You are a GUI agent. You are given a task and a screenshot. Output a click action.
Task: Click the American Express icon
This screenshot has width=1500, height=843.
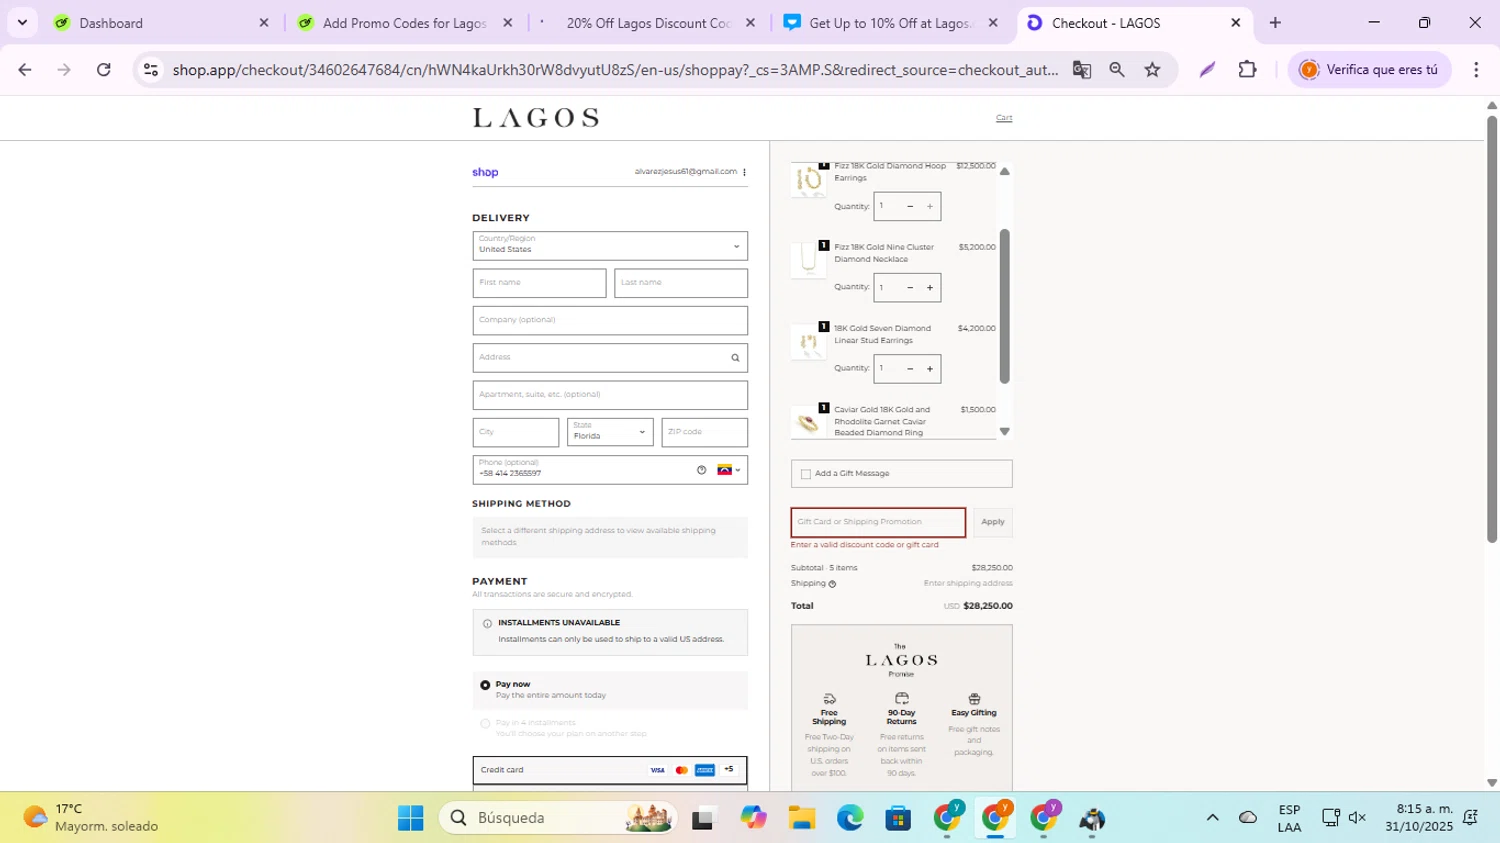click(705, 770)
